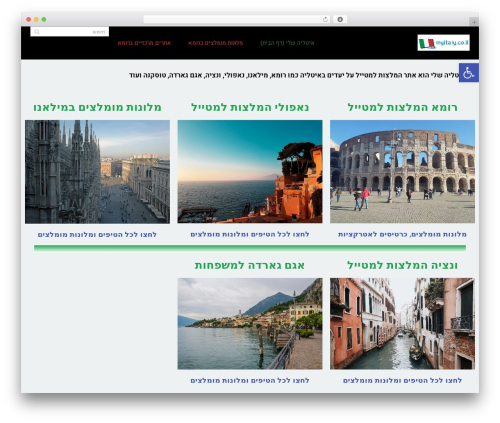
Task: Open heading נאפולי המלצות למטייל
Action: (x=250, y=107)
